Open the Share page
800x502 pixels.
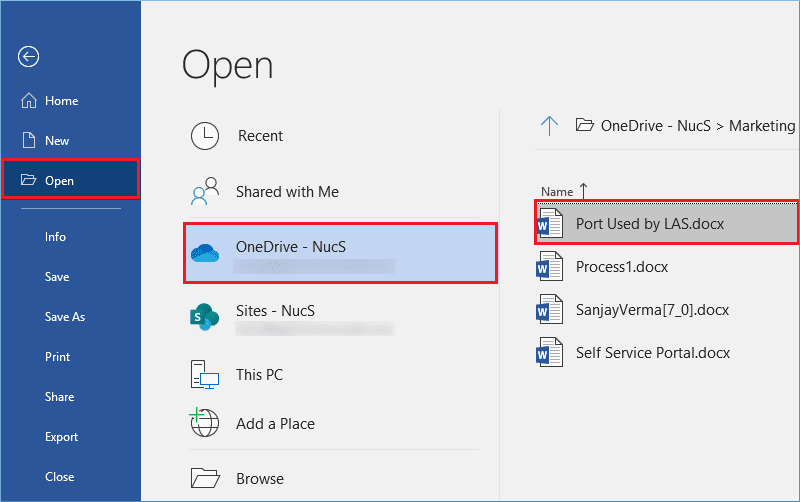click(60, 397)
